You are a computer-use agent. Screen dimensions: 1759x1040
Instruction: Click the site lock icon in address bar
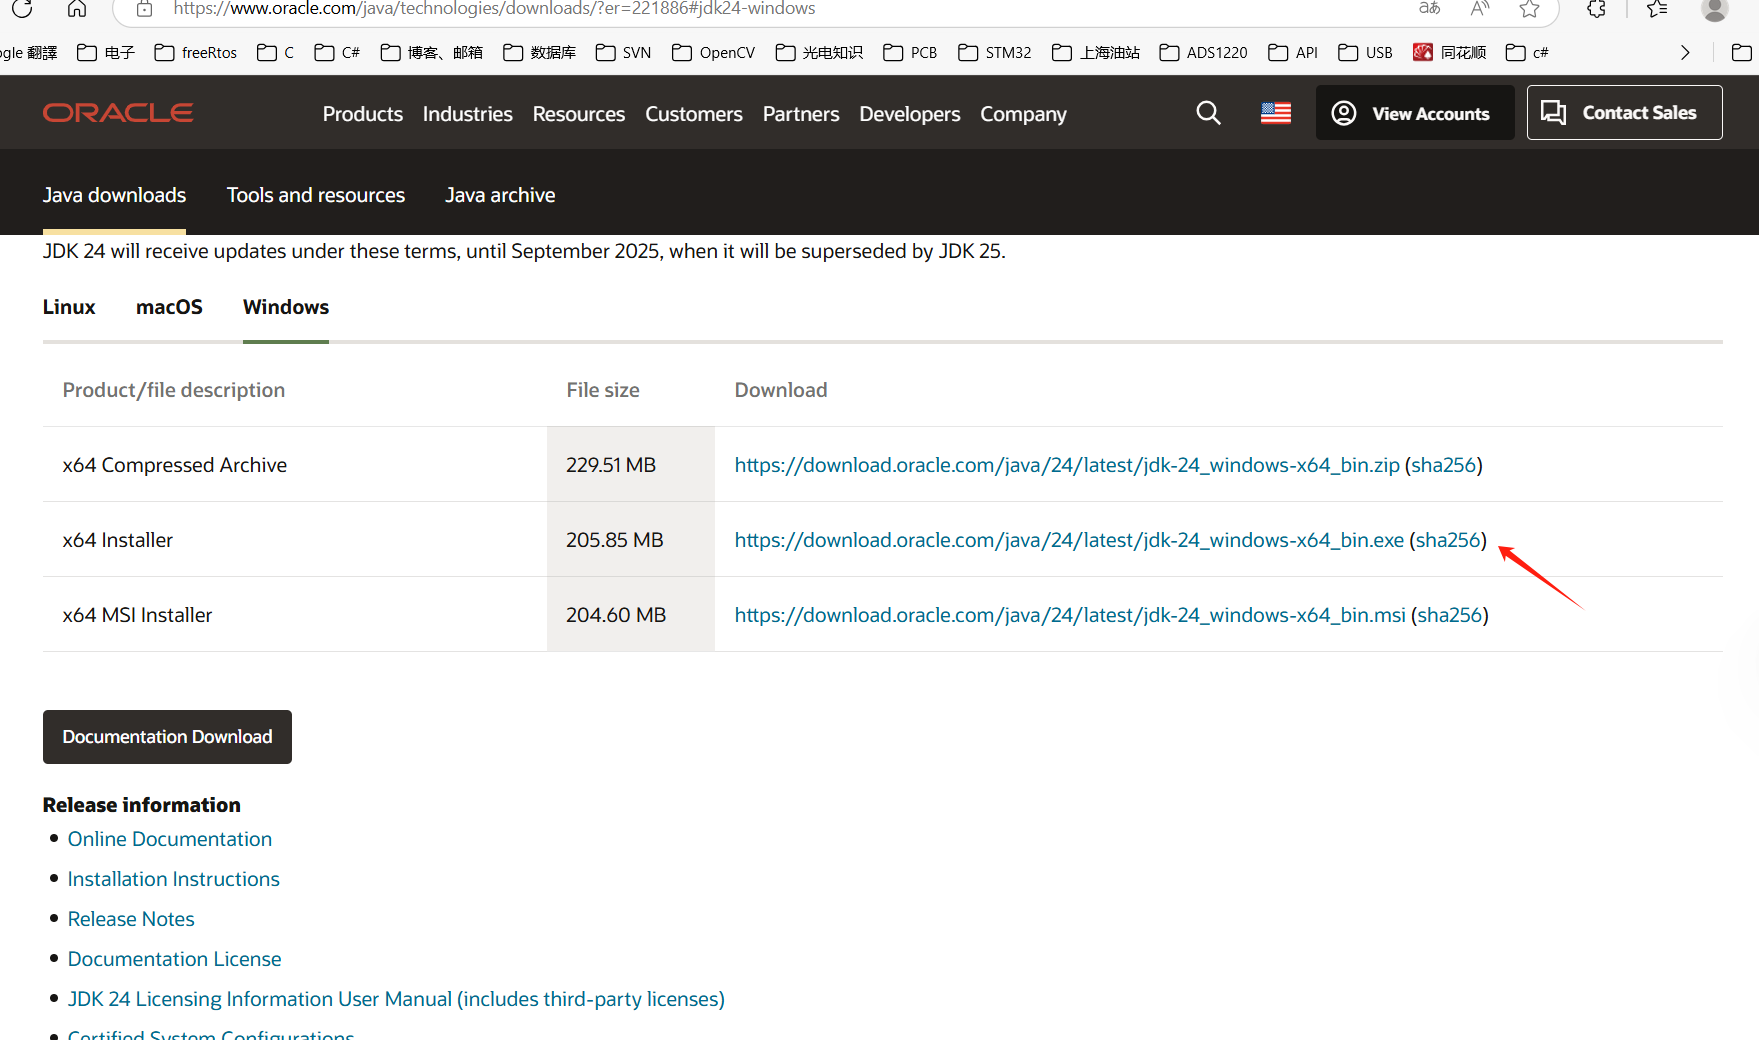[x=144, y=9]
